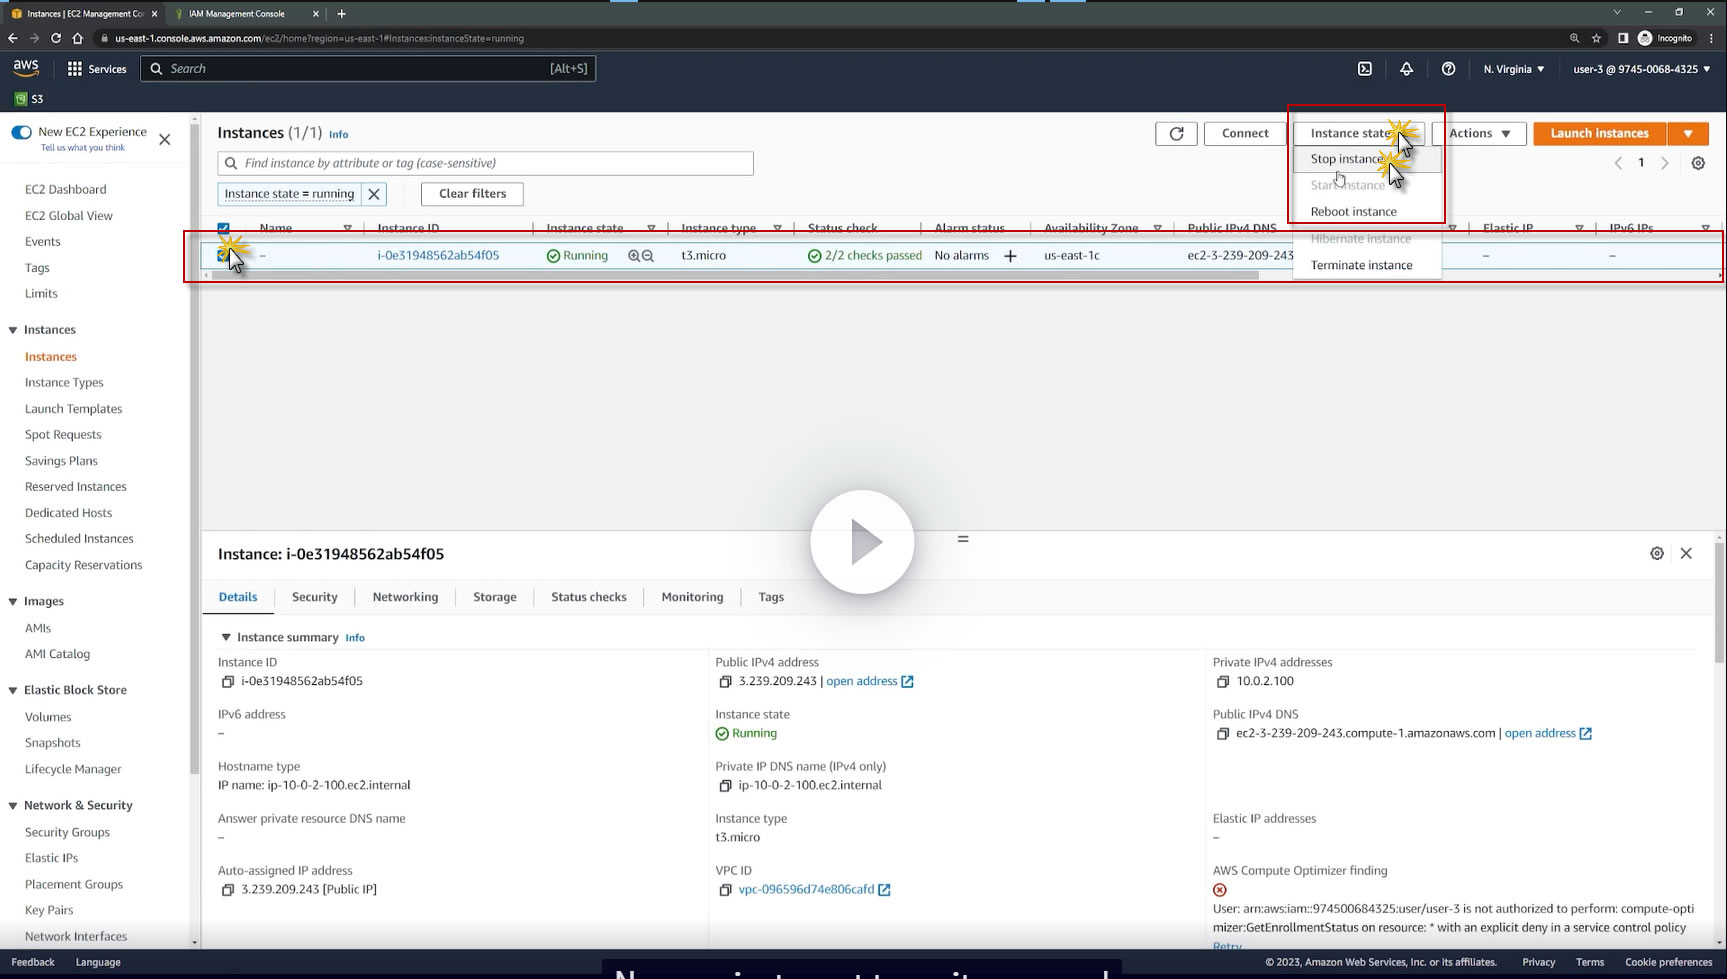
Task: Open the Actions dropdown
Action: click(1479, 133)
